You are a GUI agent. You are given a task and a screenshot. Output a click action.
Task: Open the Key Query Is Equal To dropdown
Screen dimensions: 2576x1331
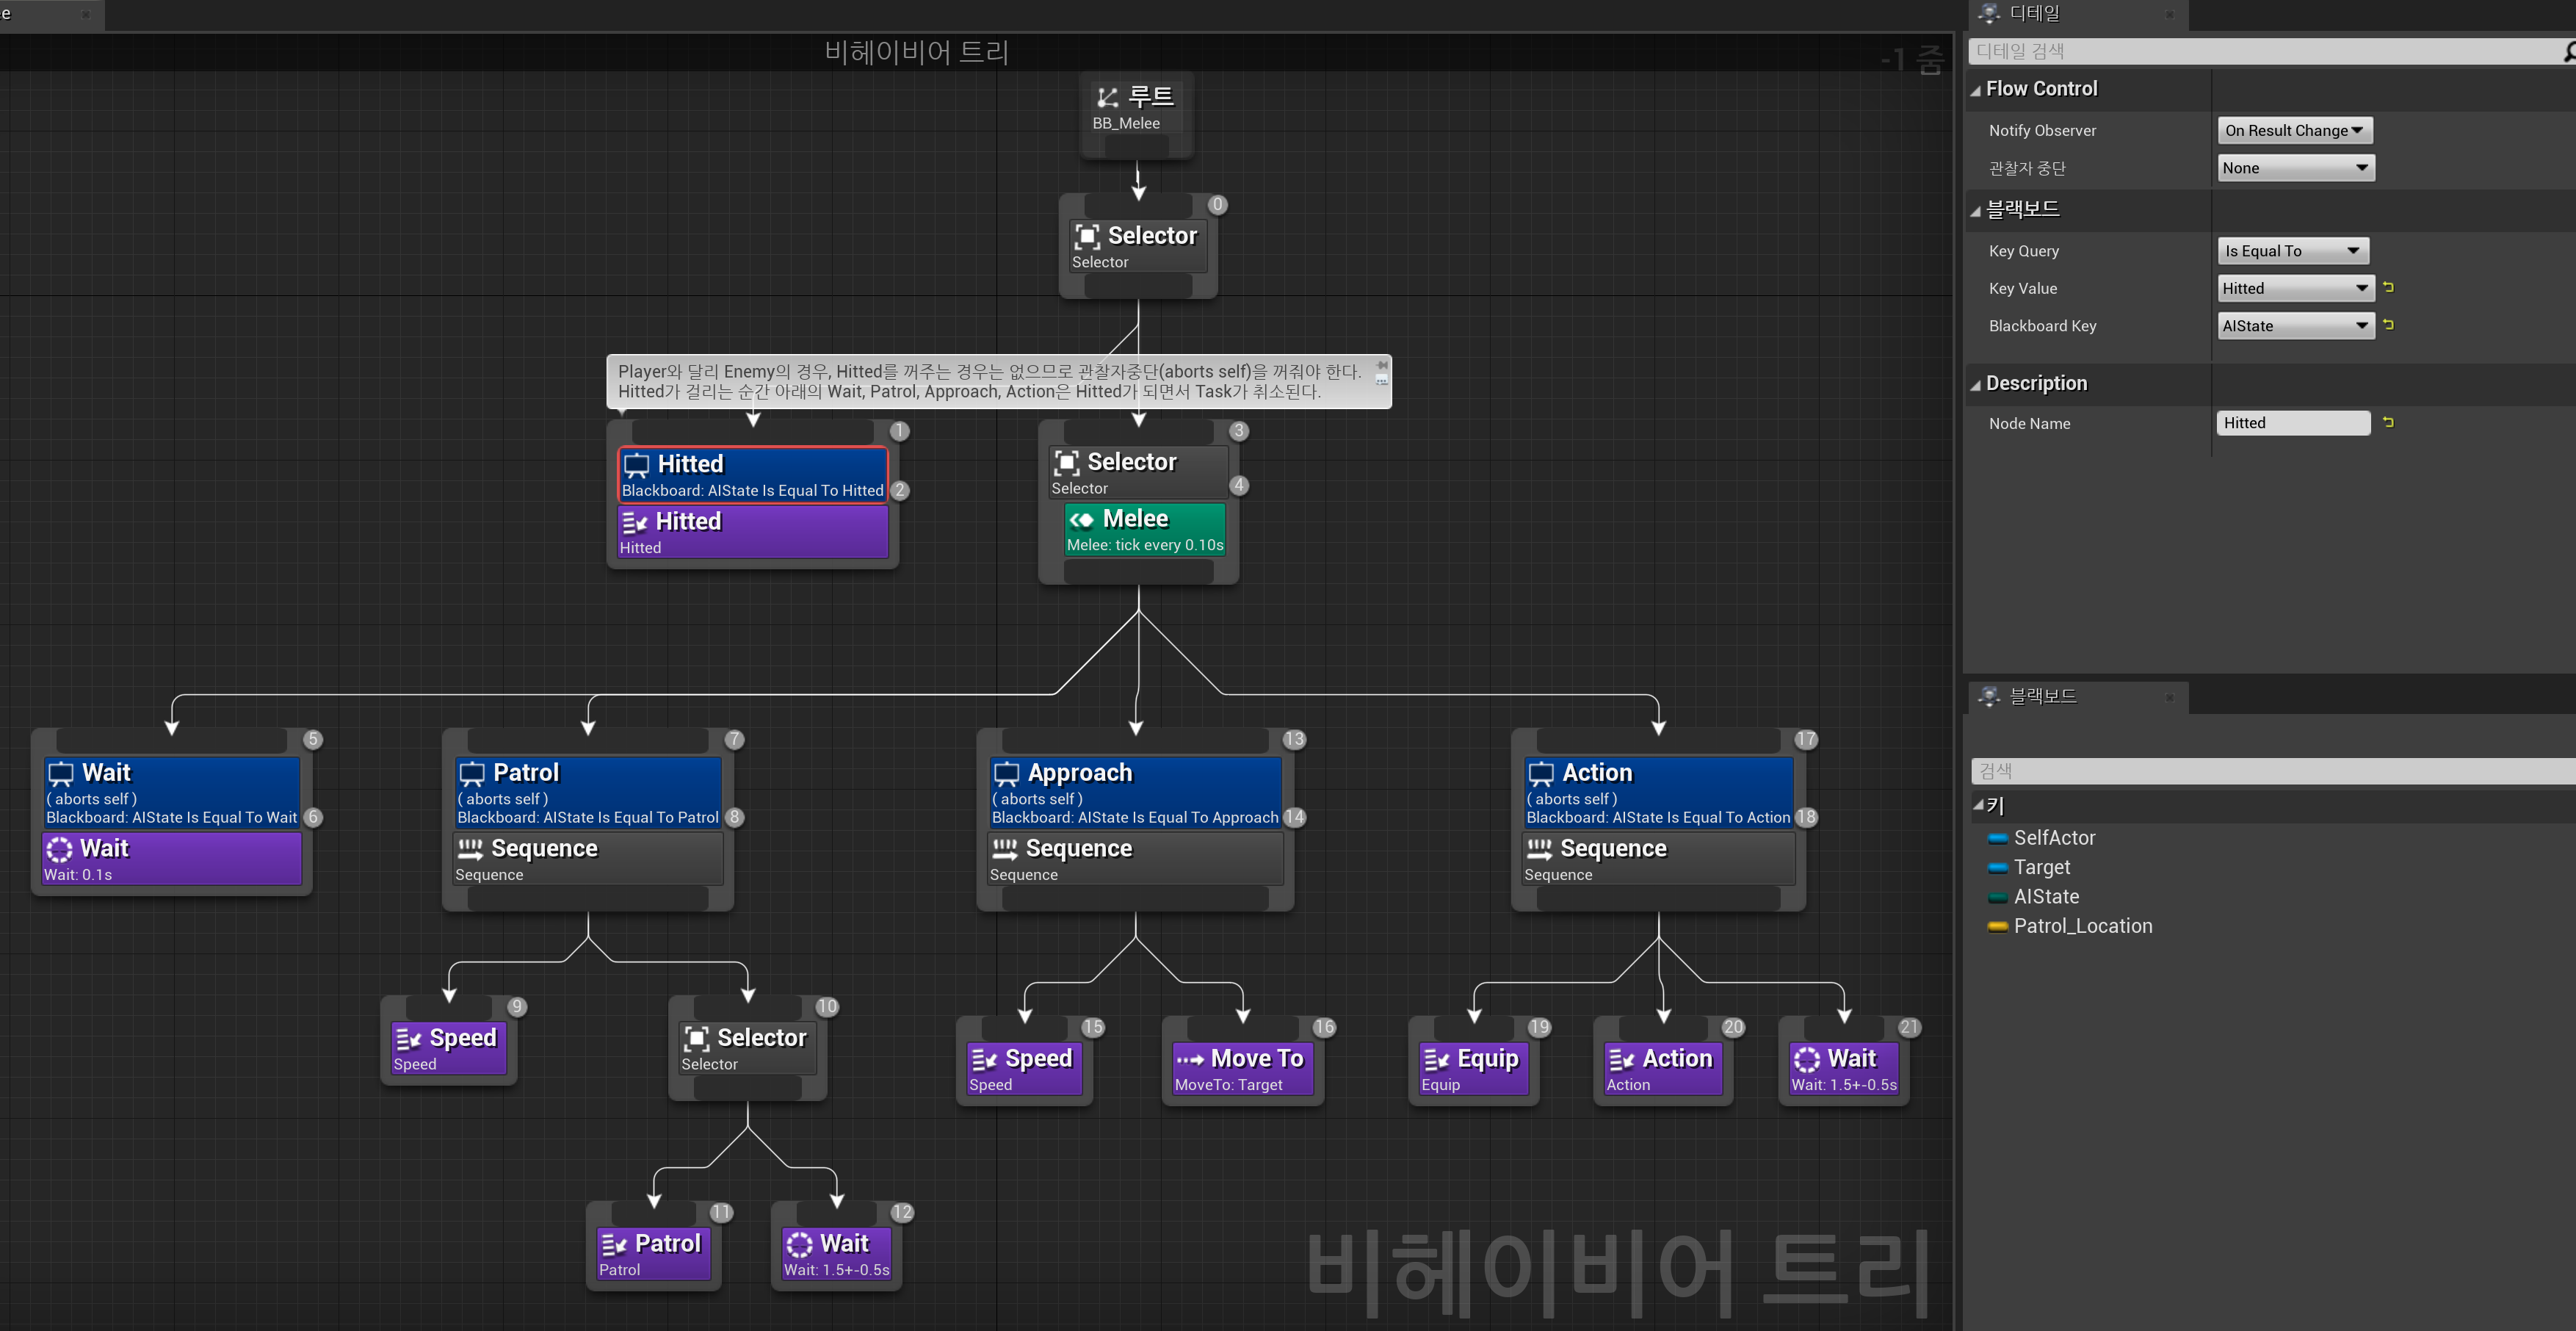pyautogui.click(x=2292, y=251)
